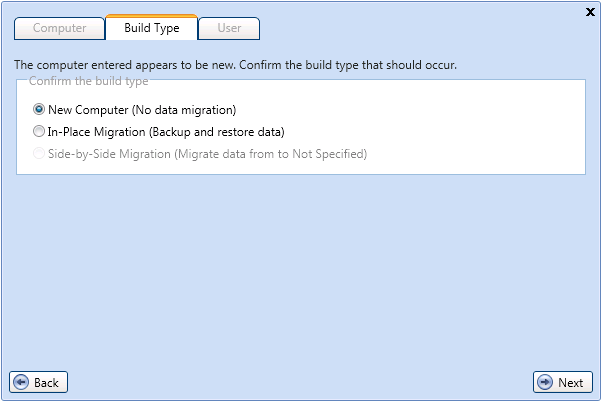This screenshot has width=601, height=401.
Task: Click the right-arrow icon on Next button
Action: click(x=545, y=382)
